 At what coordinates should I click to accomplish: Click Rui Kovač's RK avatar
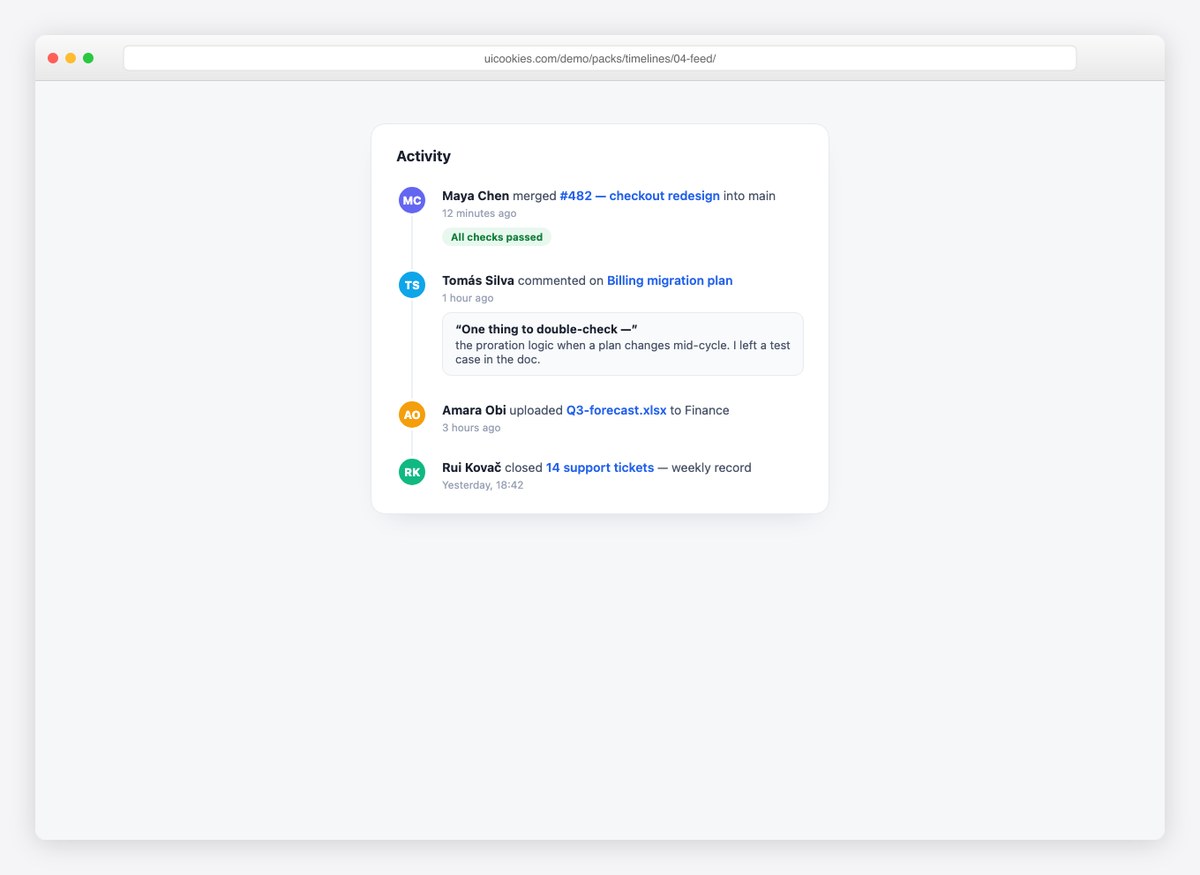[x=412, y=471]
